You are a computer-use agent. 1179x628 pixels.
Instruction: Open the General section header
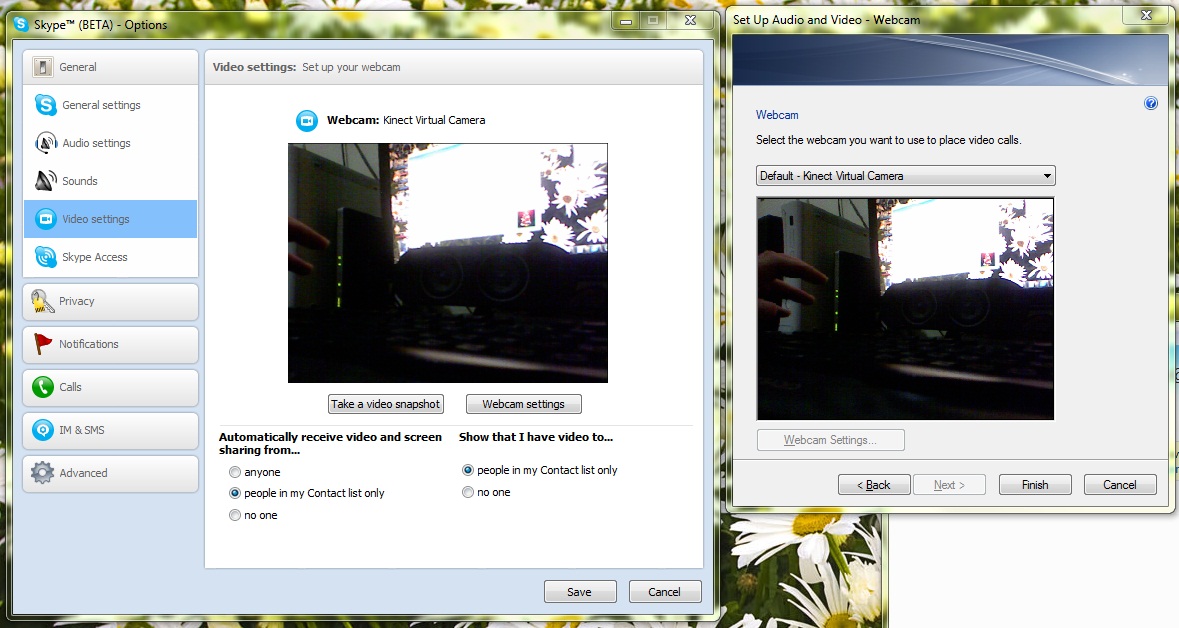point(111,67)
